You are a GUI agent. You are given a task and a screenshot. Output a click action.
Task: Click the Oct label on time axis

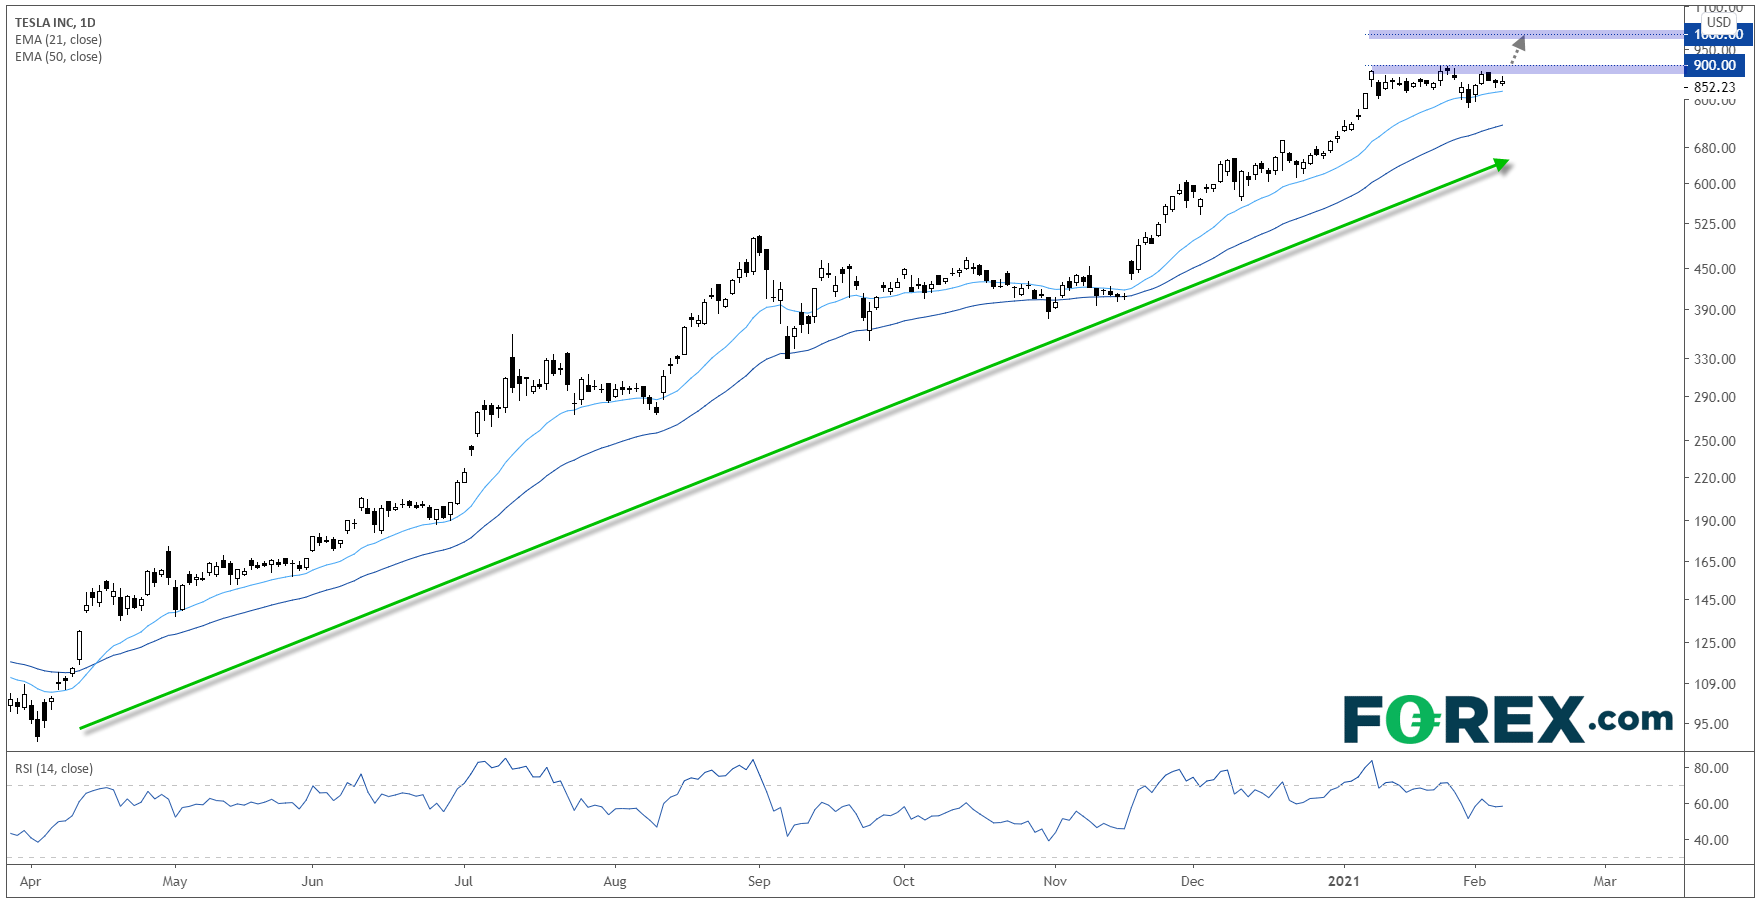click(x=904, y=882)
